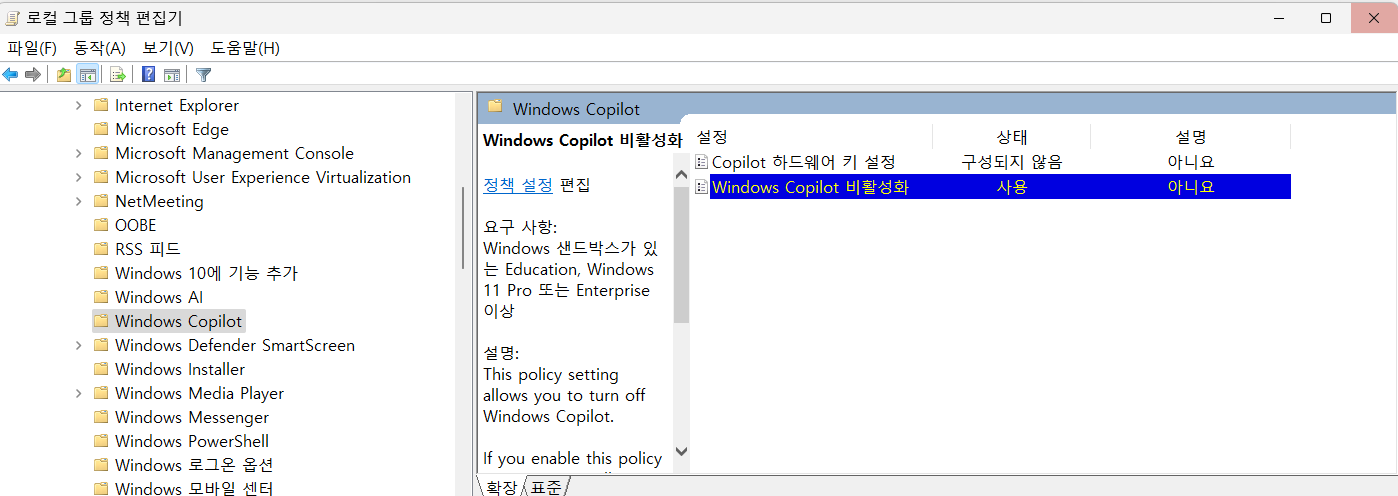Switch to the 확장 tab
Image resolution: width=1398 pixels, height=496 pixels.
pos(501,487)
